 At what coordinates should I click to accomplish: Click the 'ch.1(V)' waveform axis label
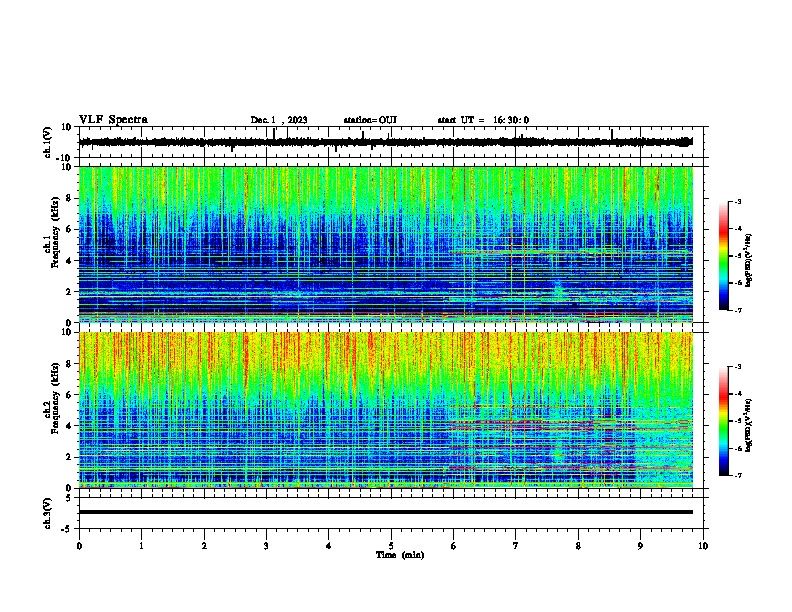point(48,142)
